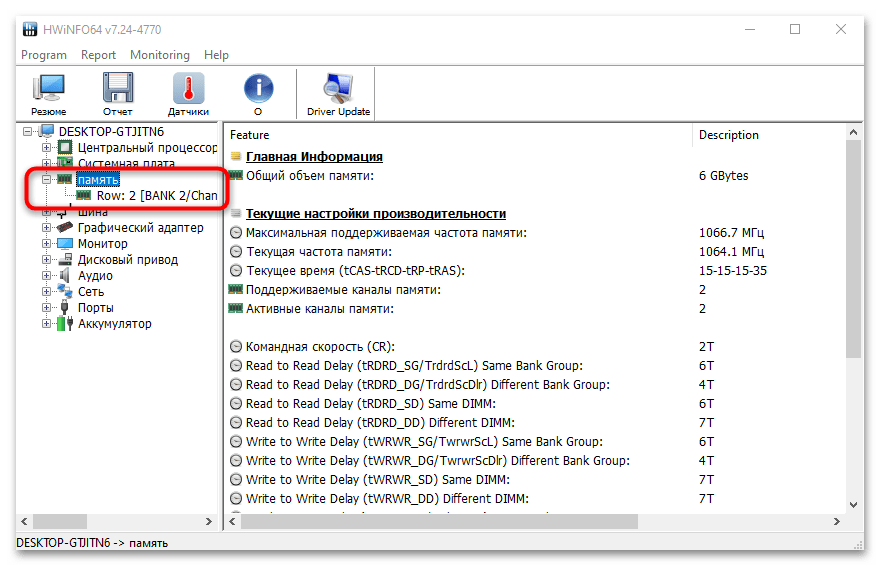The image size is (880, 566).
Task: Select the Текущее время (tCAS-tRCD-tRP-tRAS) row
Action: click(x=536, y=271)
